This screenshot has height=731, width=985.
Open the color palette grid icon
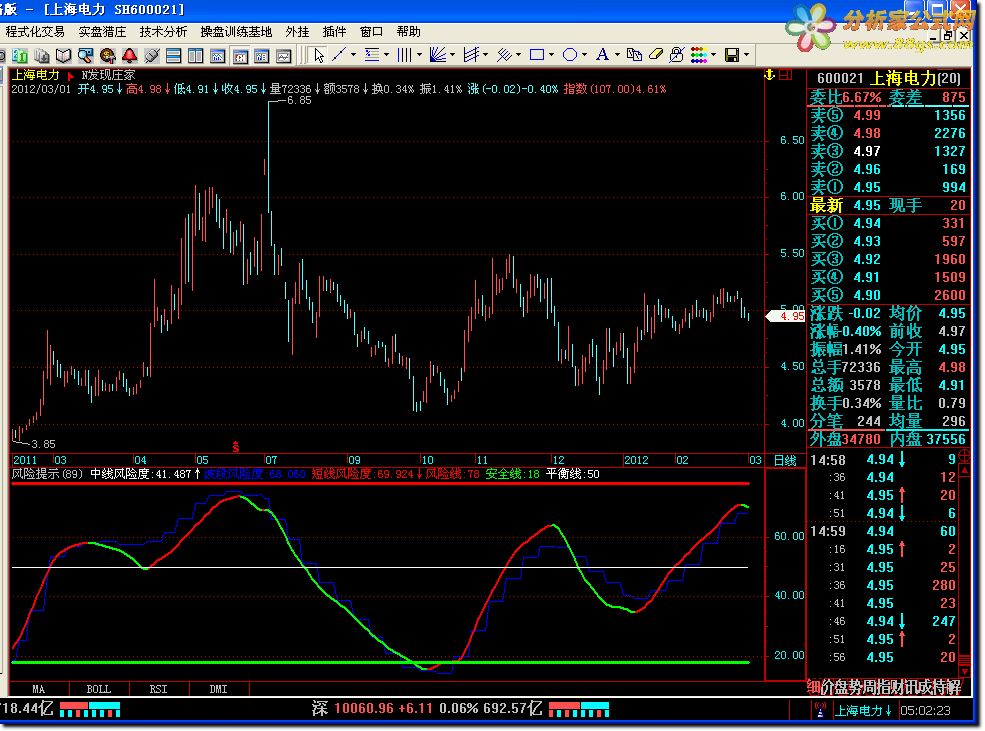click(x=699, y=55)
